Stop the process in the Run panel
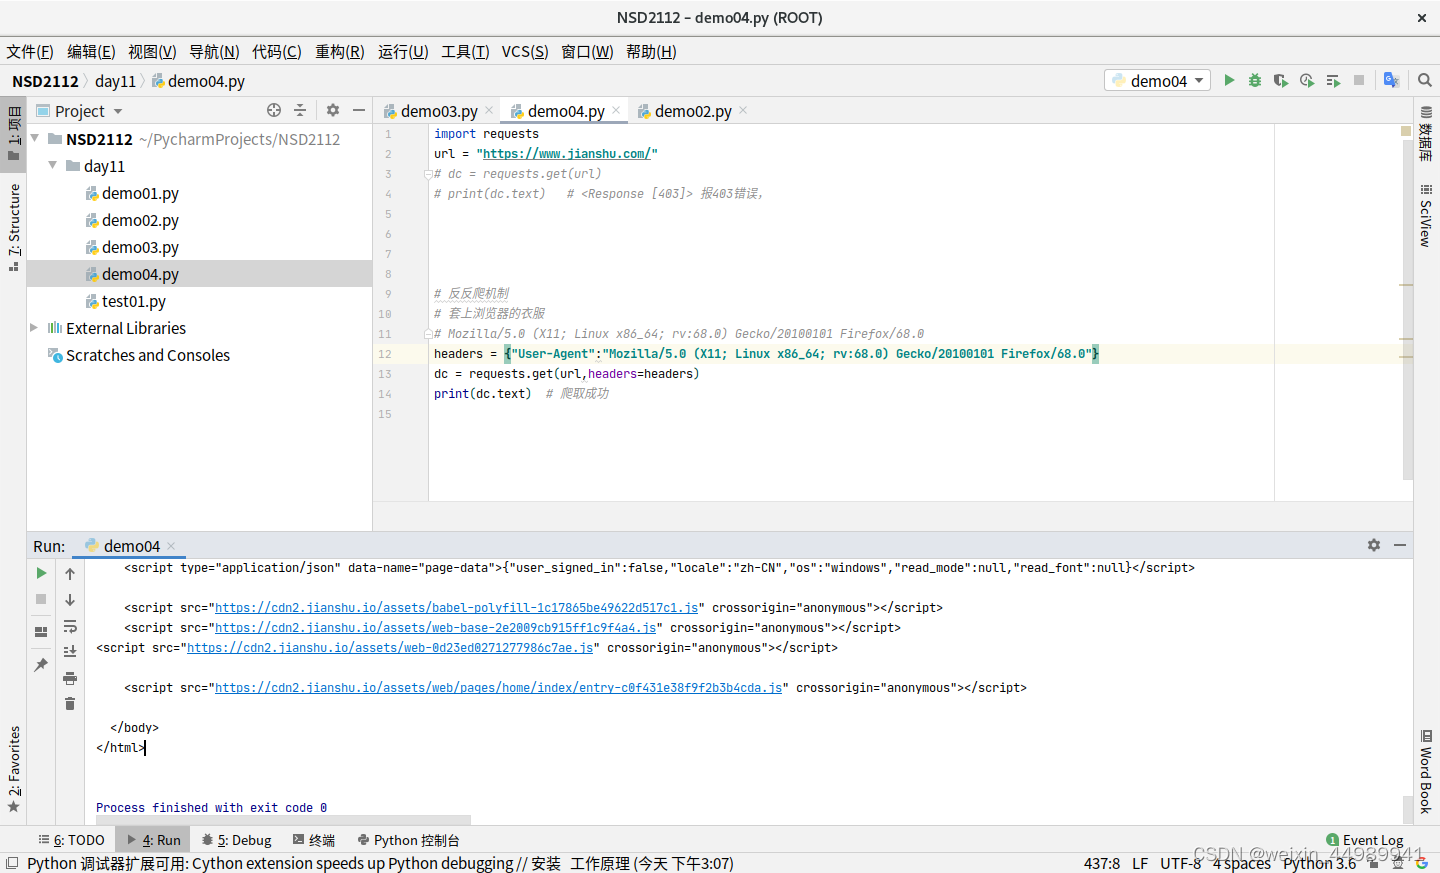This screenshot has width=1440, height=873. coord(41,599)
